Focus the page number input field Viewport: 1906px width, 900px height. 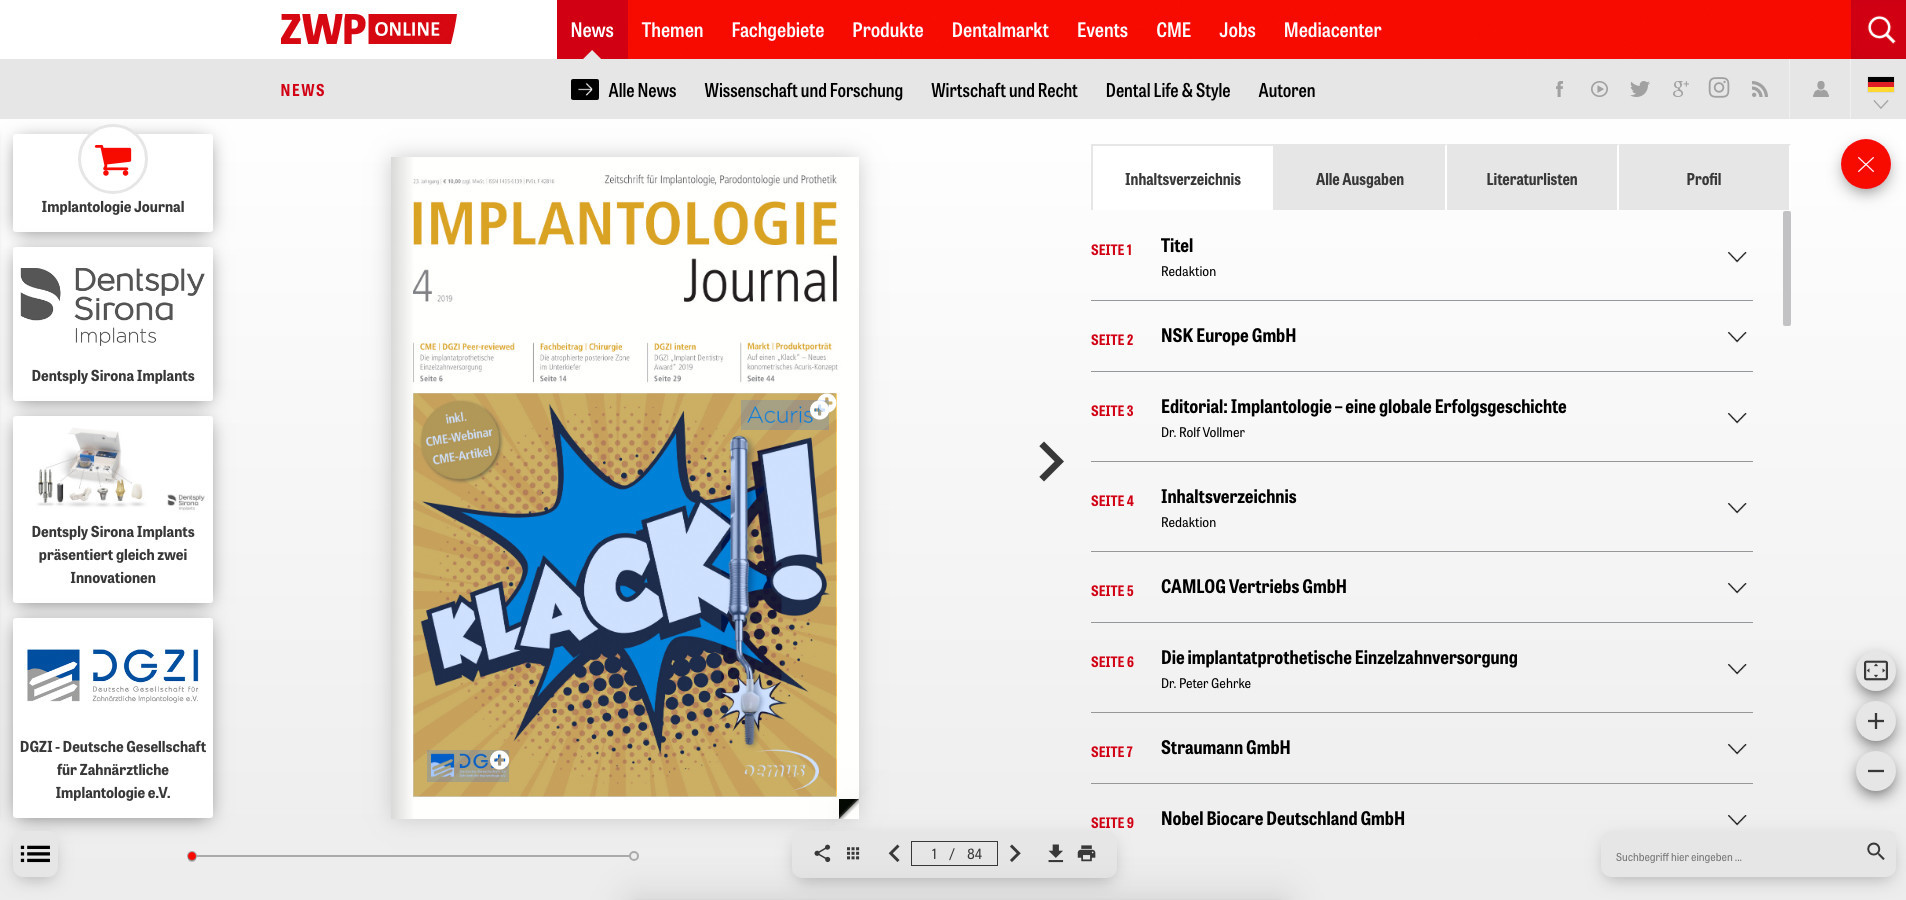[x=954, y=853]
